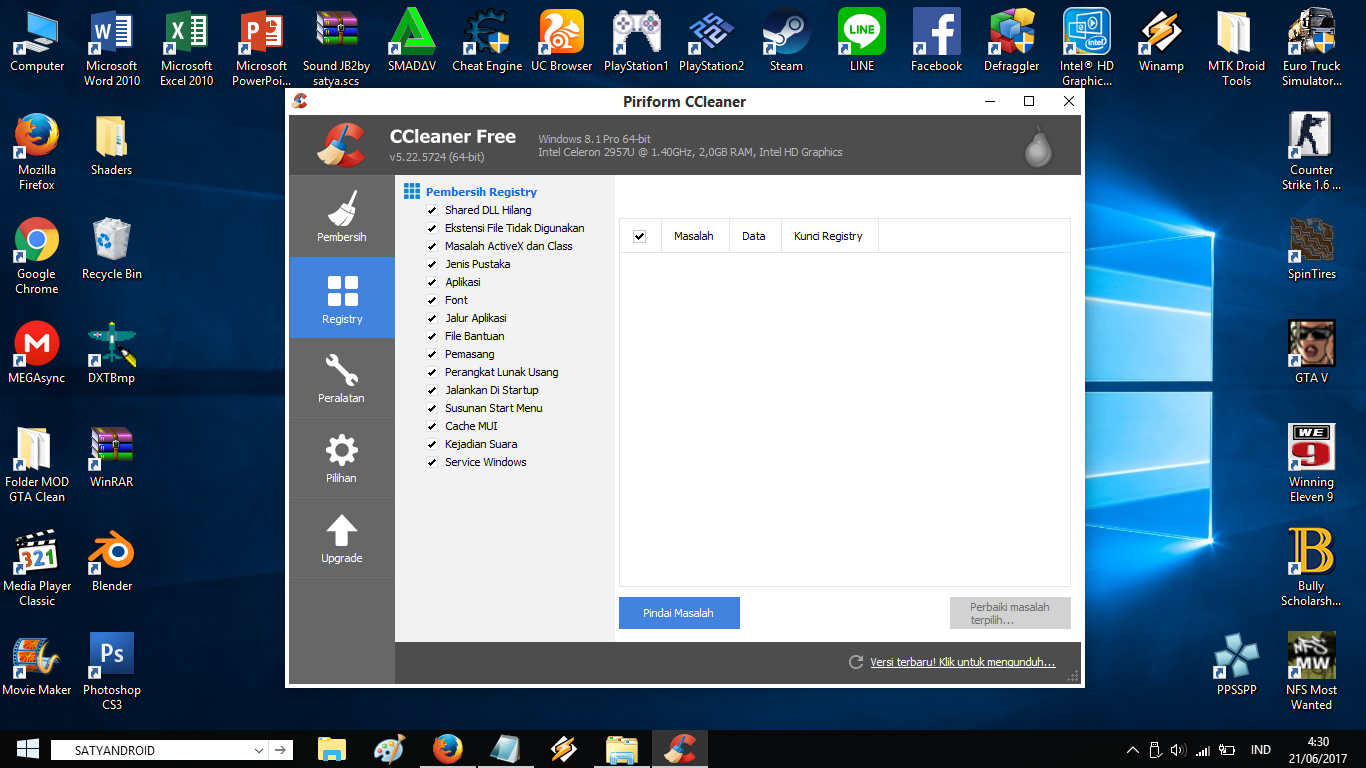The image size is (1366, 768).
Task: Select the SMADAV desktop icon
Action: [x=412, y=42]
